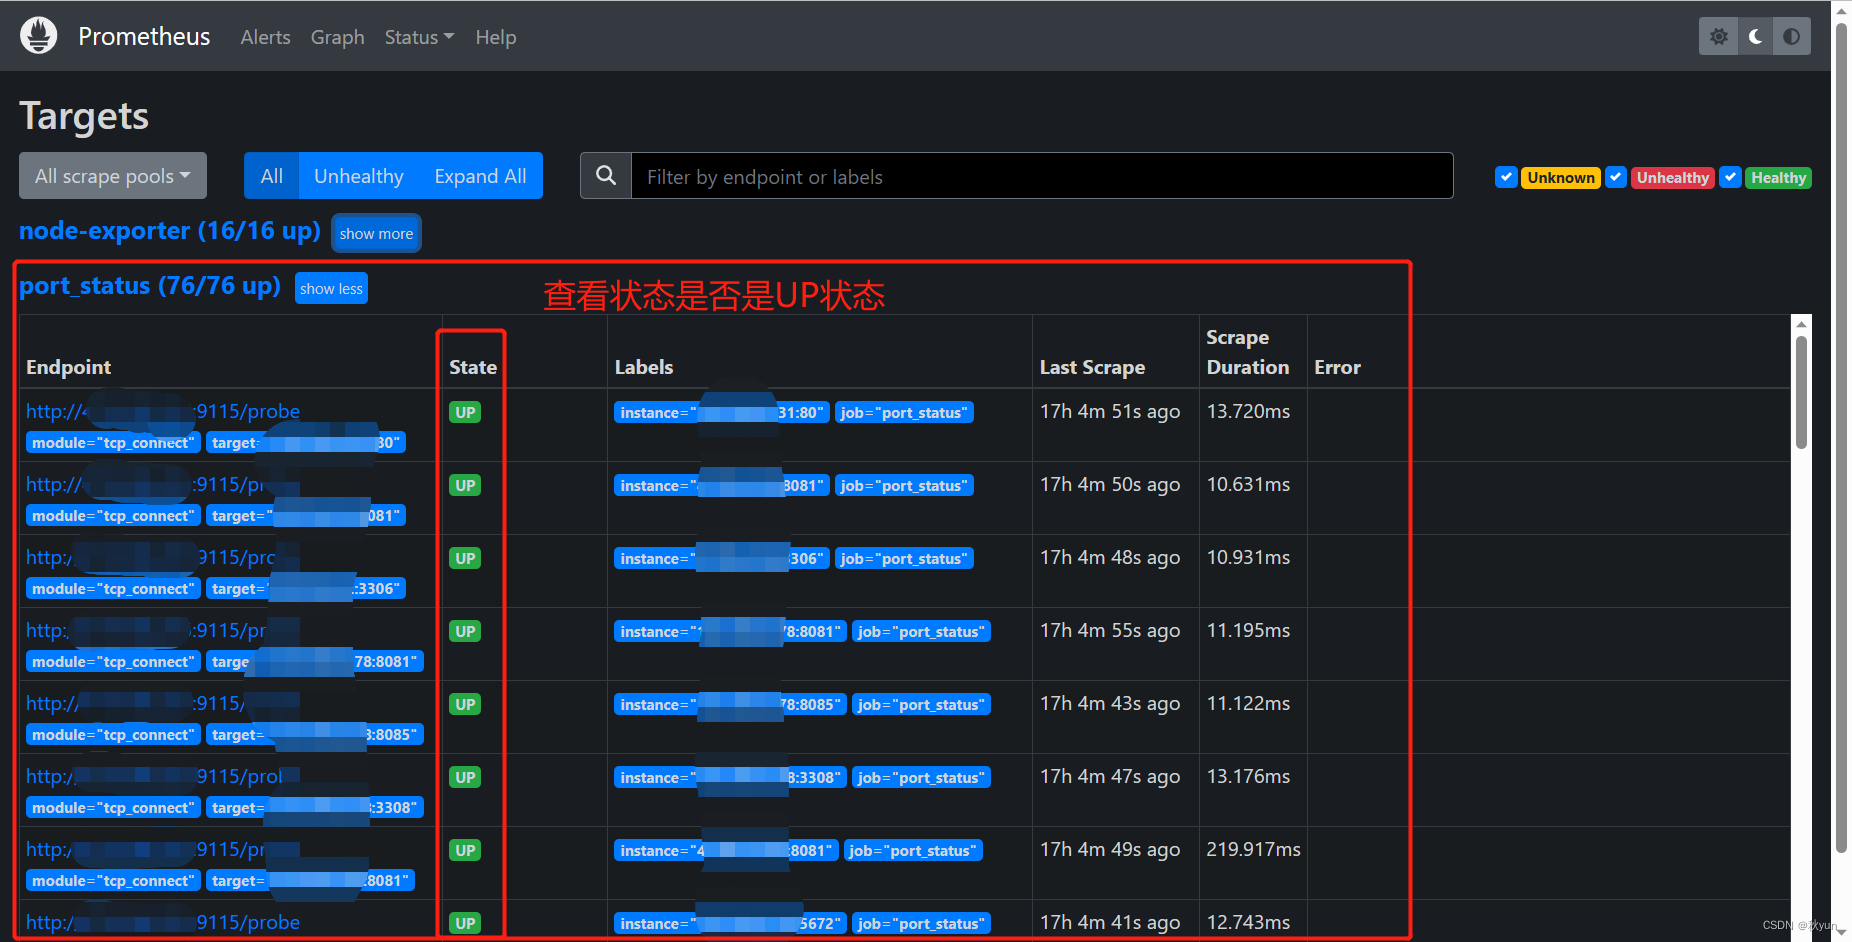This screenshot has width=1852, height=942.
Task: Open the Graph page
Action: pos(337,37)
